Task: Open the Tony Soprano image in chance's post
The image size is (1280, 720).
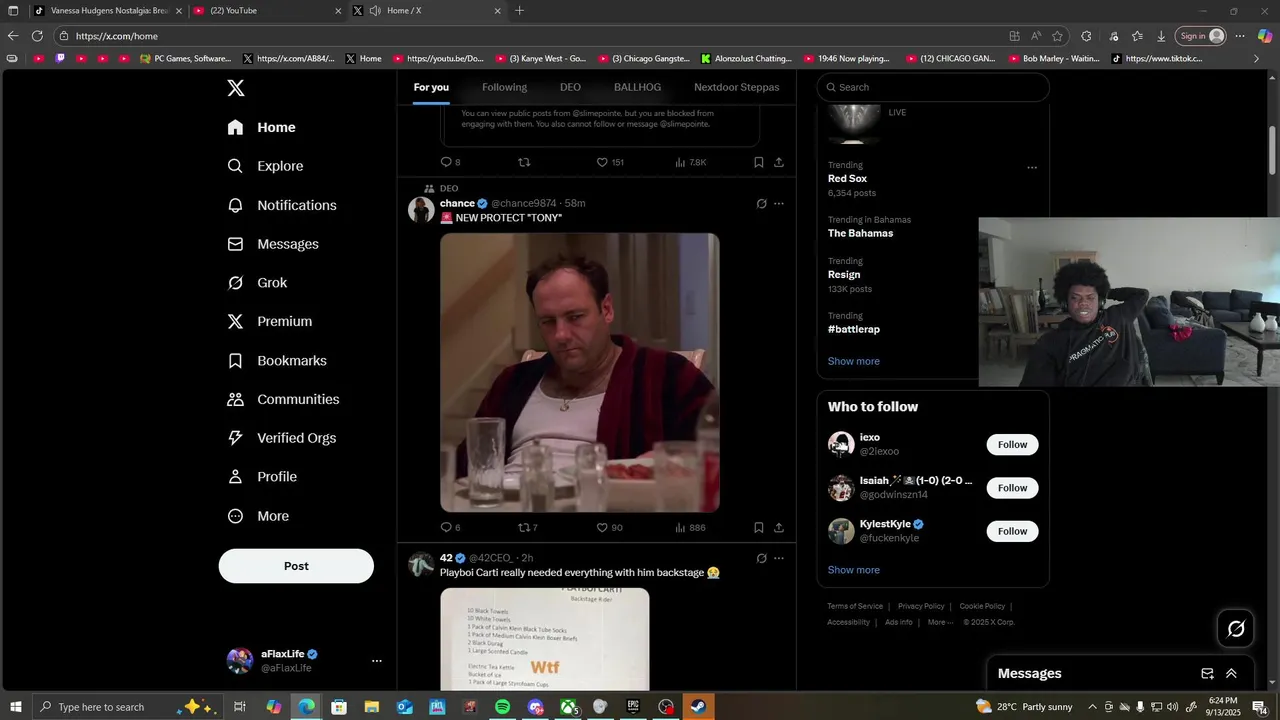Action: (580, 372)
